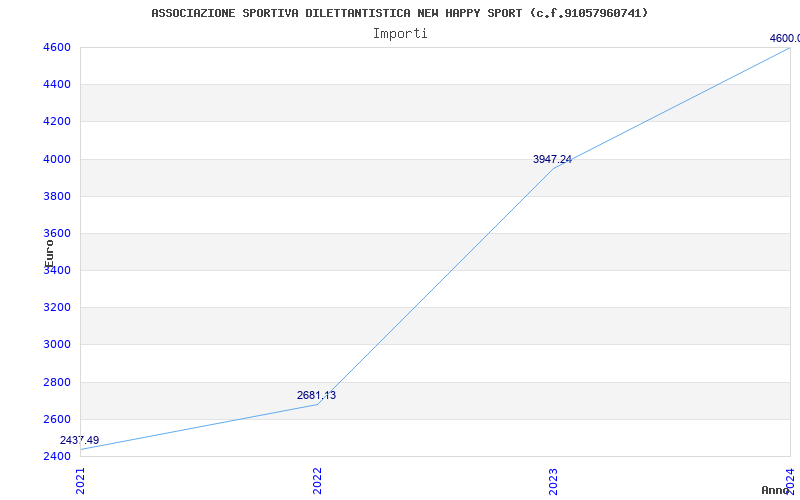Click the Euro y-axis title

click(x=49, y=254)
